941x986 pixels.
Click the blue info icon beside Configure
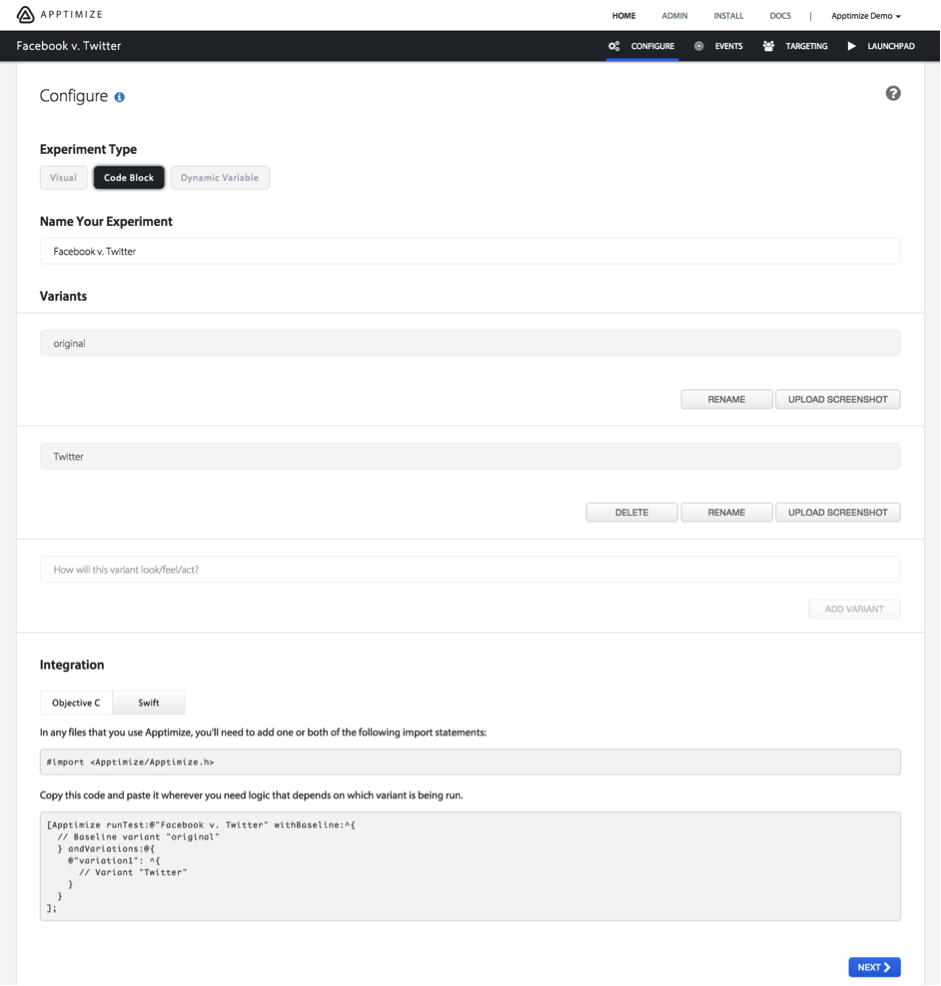120,97
